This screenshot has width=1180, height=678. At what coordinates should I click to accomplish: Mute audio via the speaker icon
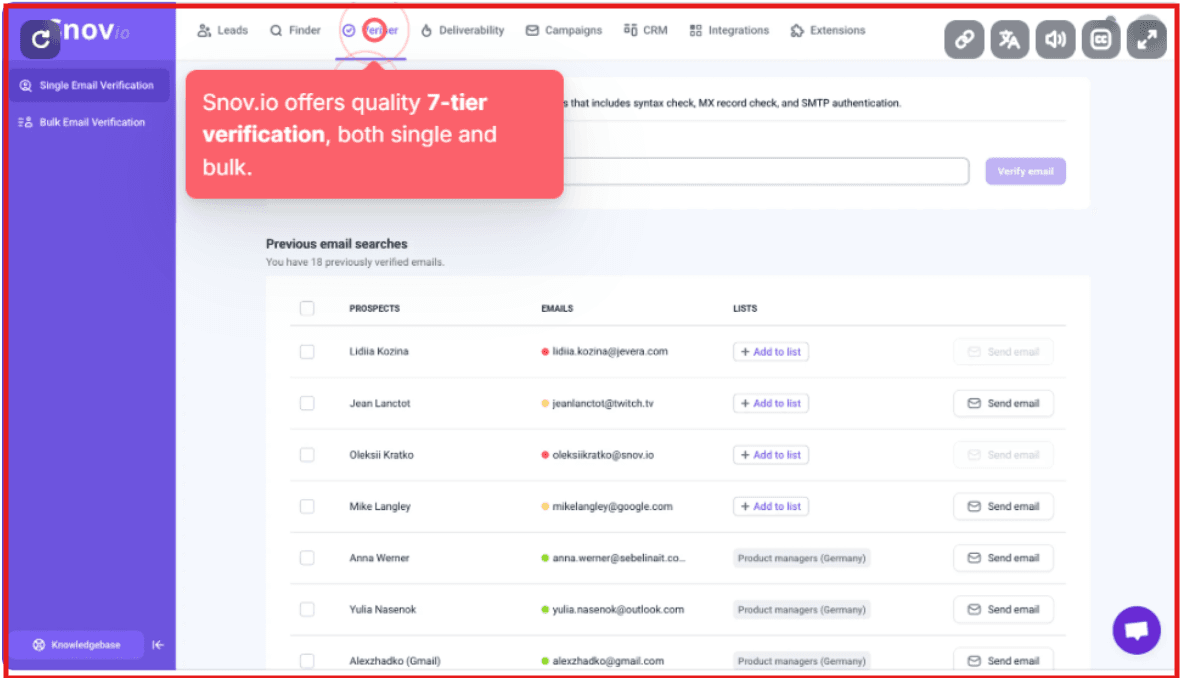point(1055,39)
